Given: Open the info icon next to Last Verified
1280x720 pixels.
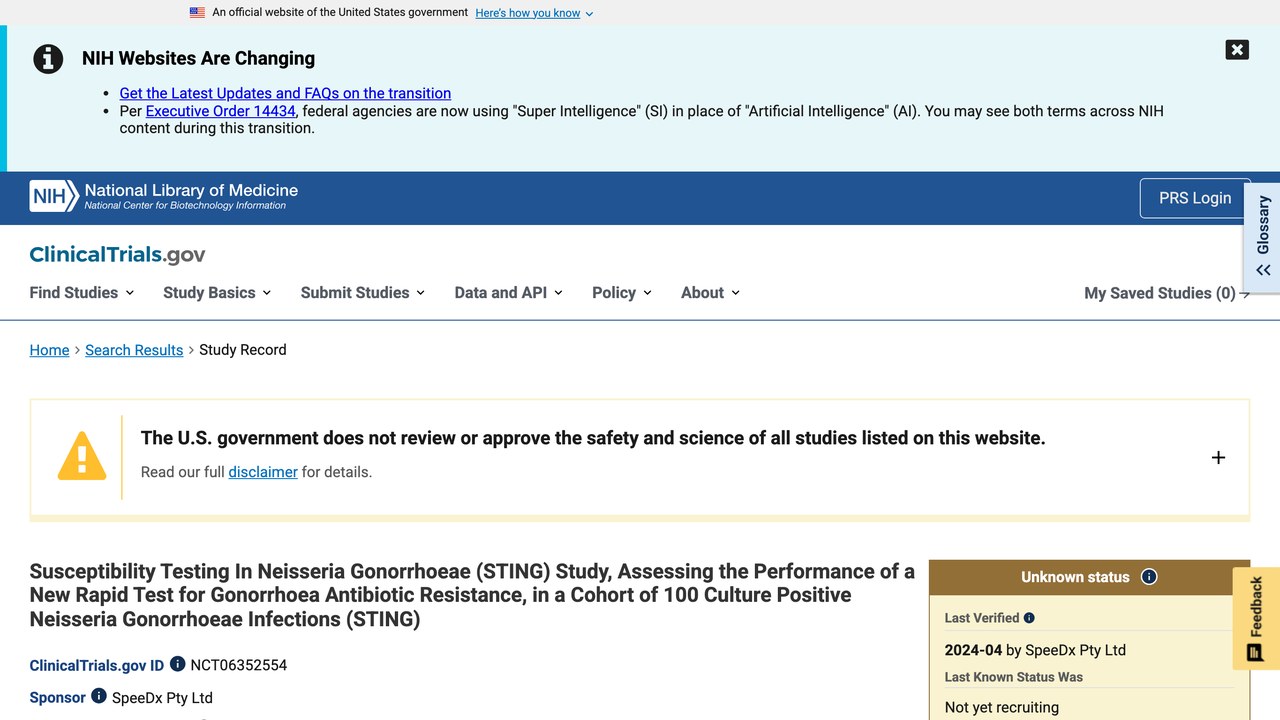Looking at the screenshot, I should click(x=1029, y=618).
